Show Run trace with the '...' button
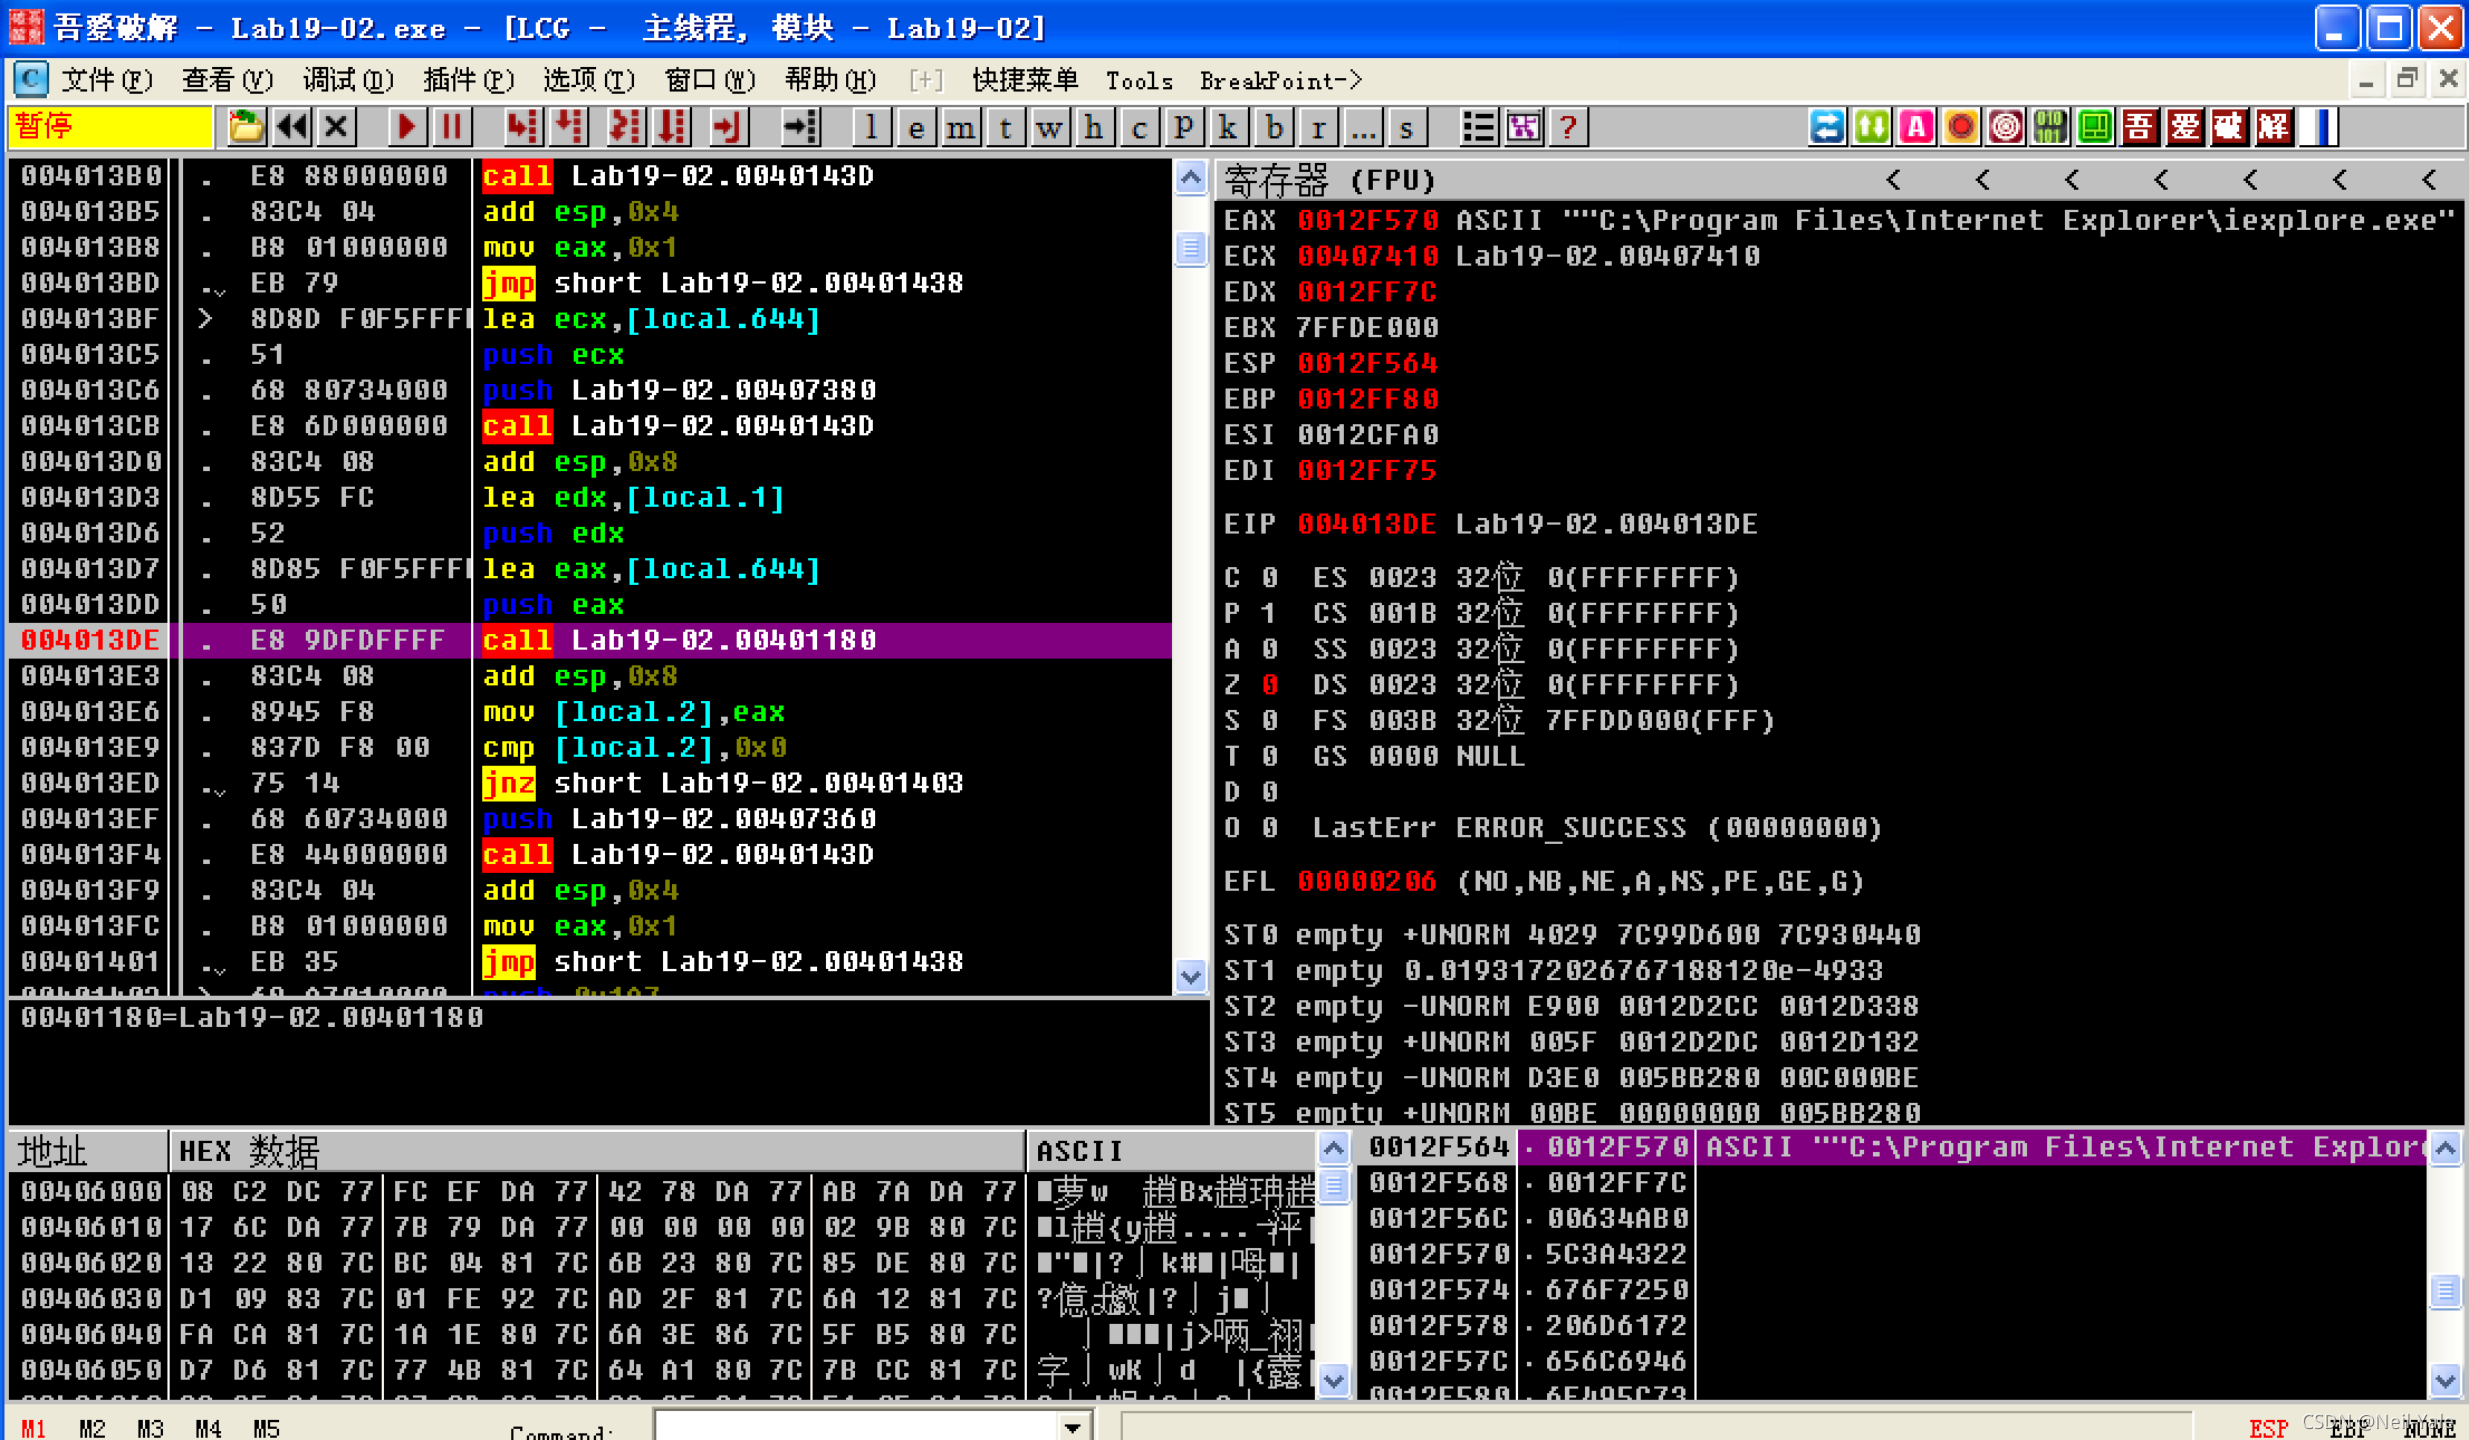Image resolution: width=2469 pixels, height=1440 pixels. tap(1363, 127)
